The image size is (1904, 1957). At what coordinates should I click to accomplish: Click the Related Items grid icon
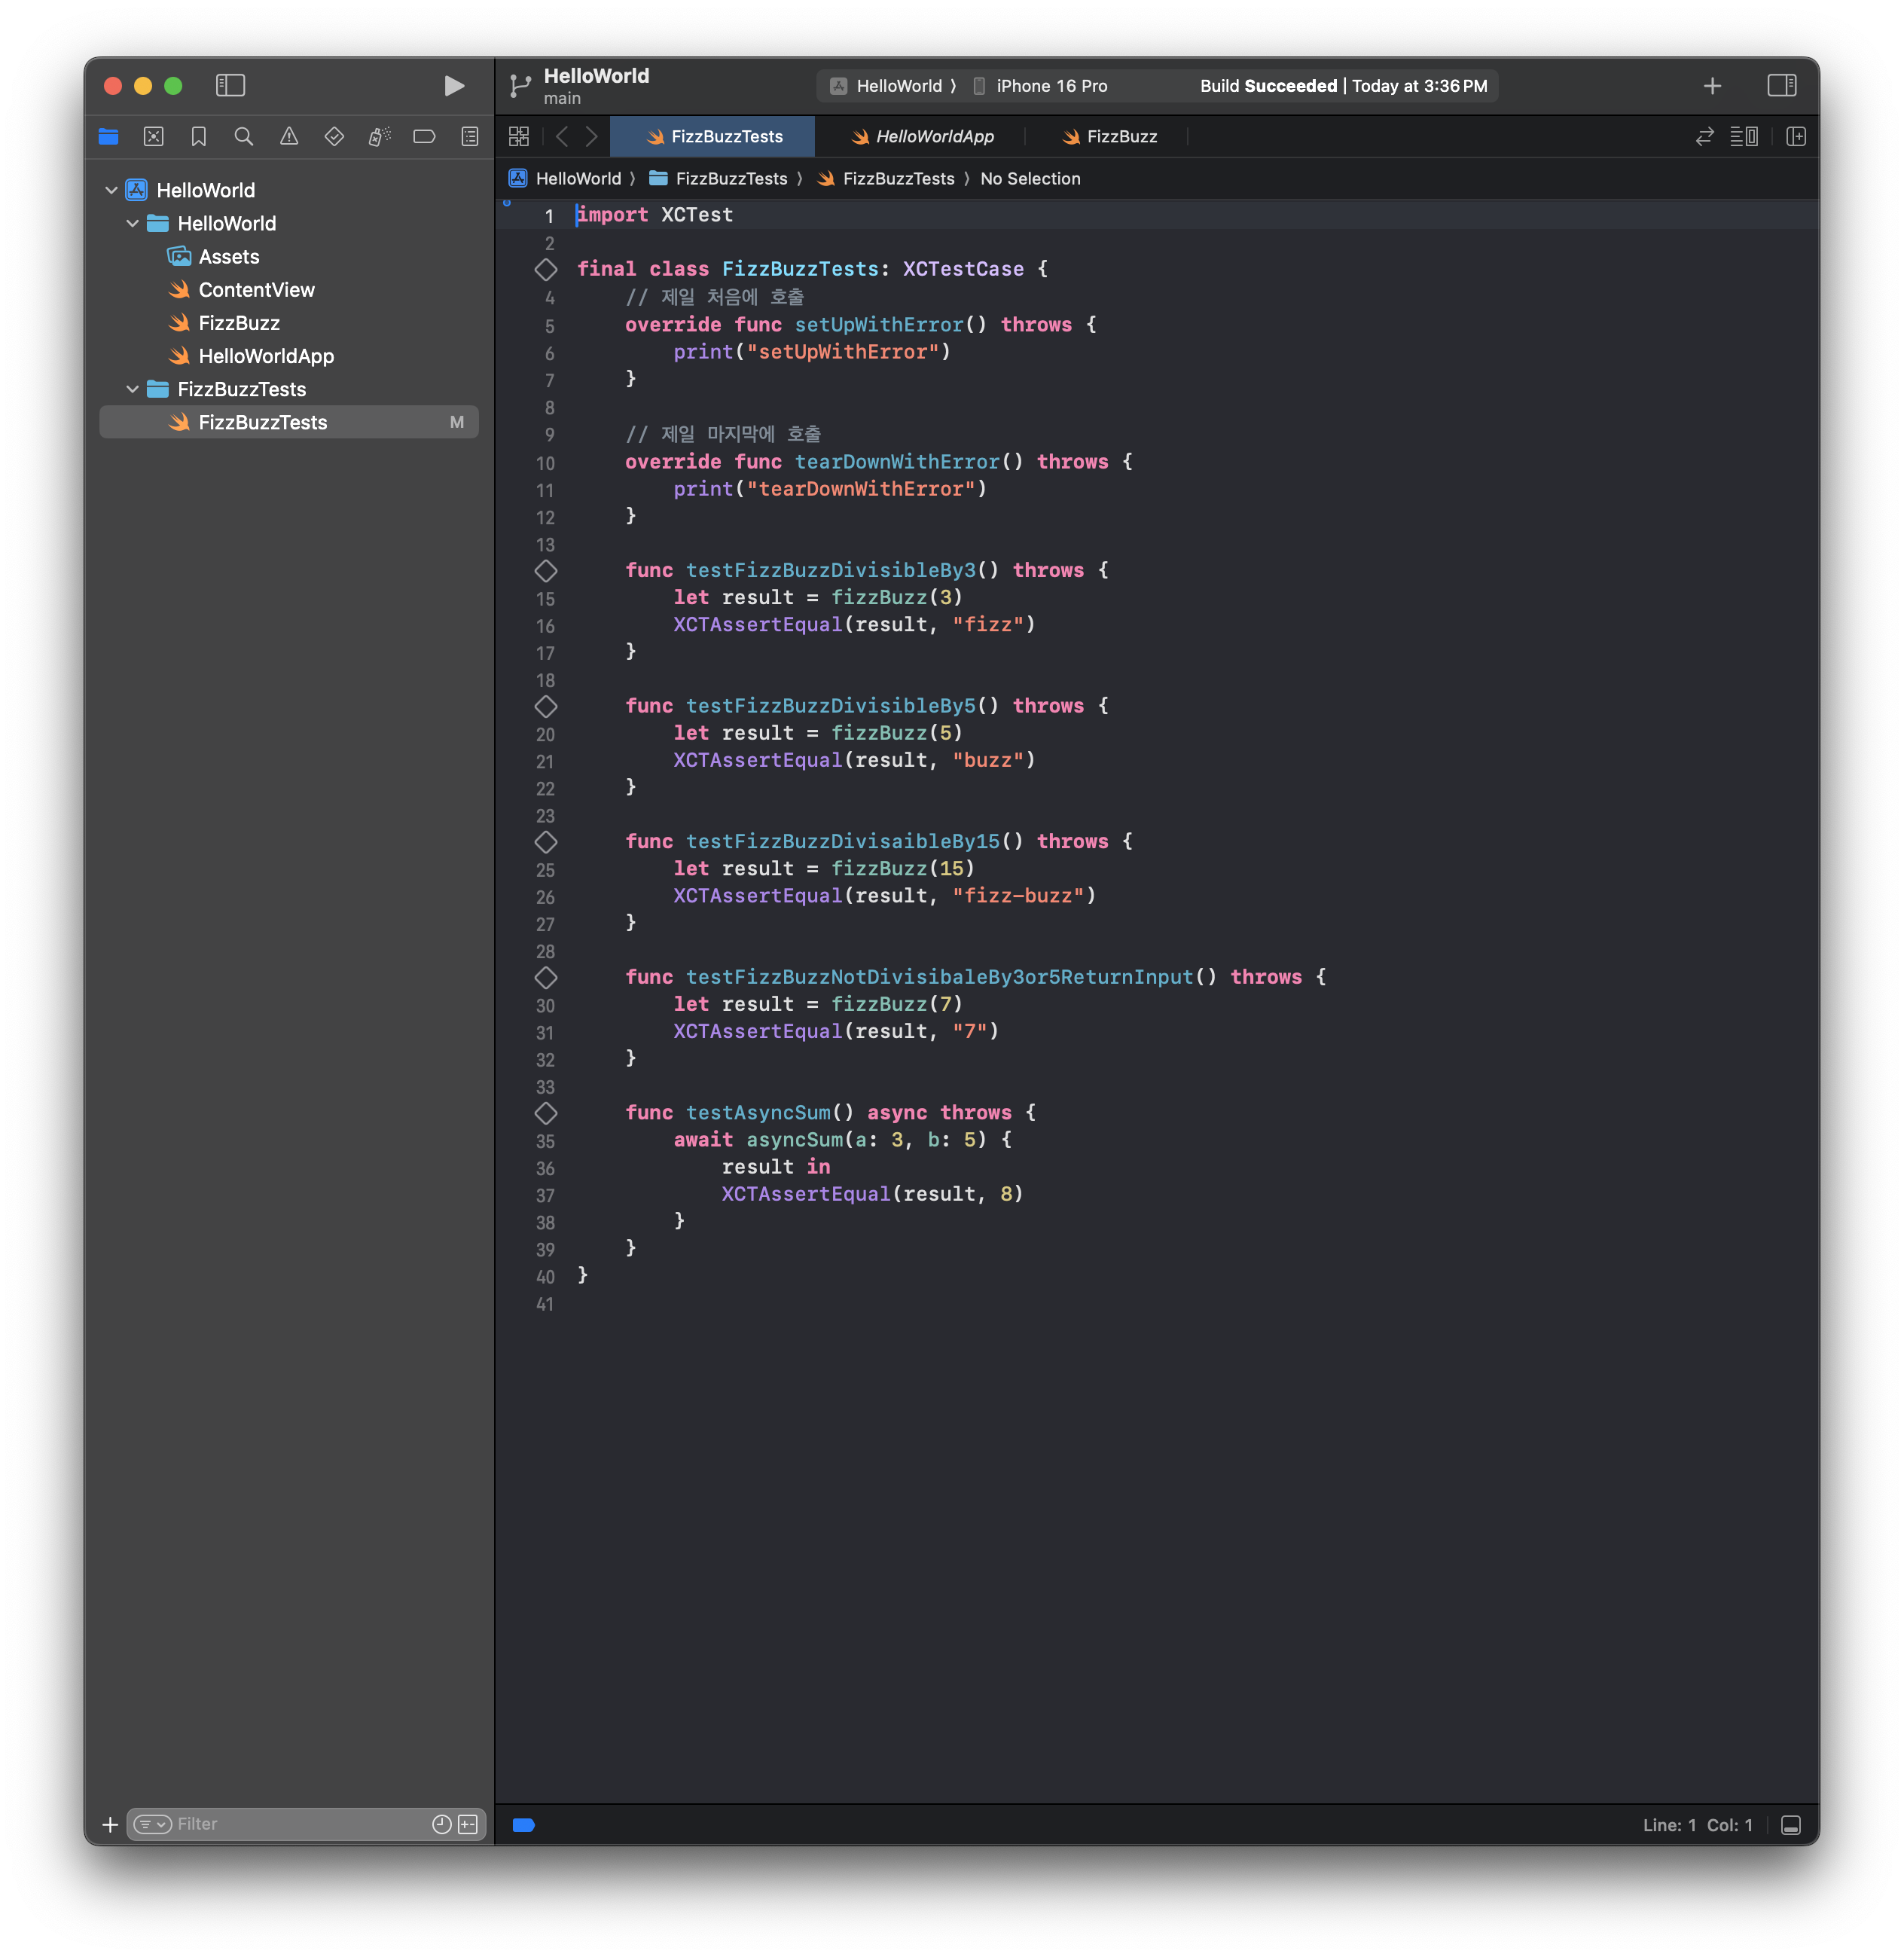click(518, 137)
